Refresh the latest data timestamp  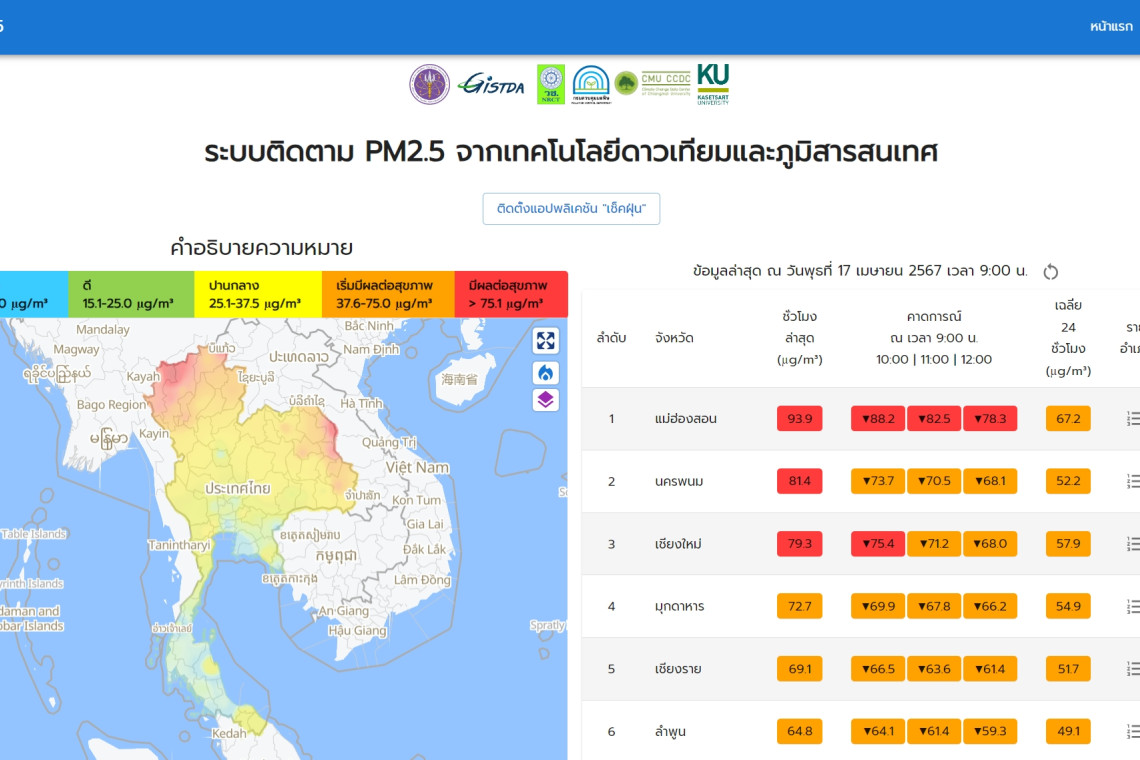(x=1050, y=272)
